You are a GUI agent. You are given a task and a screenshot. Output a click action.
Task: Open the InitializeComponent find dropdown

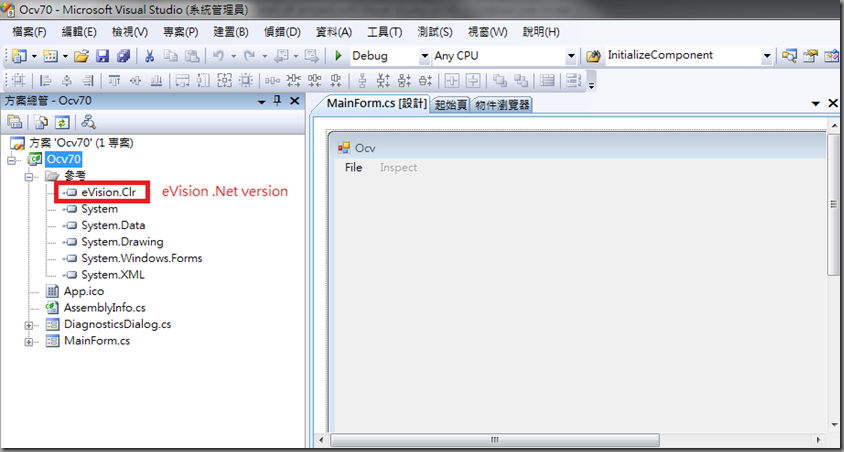[x=766, y=56]
